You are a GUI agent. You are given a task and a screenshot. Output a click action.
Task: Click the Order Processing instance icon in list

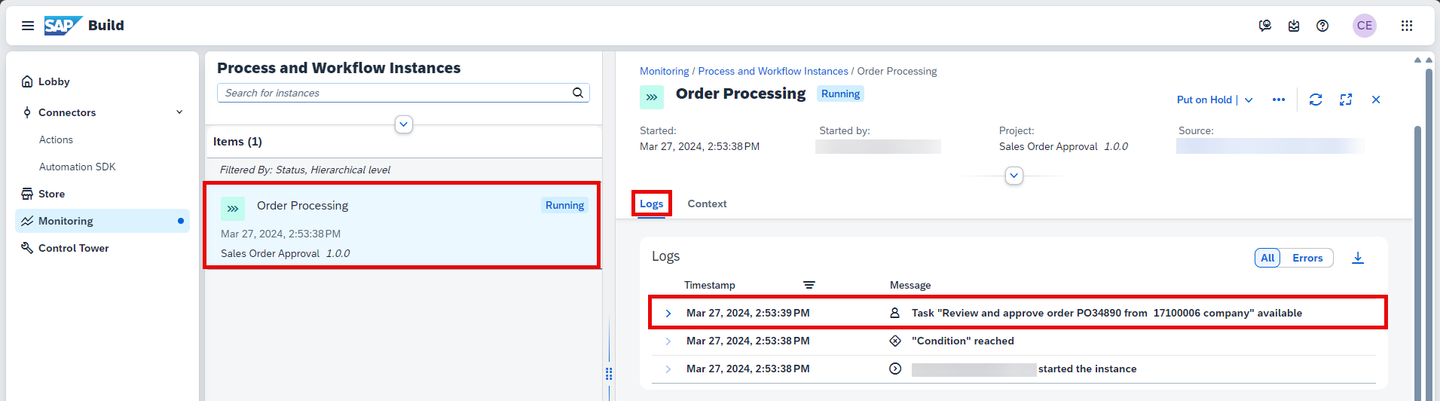pyautogui.click(x=233, y=208)
